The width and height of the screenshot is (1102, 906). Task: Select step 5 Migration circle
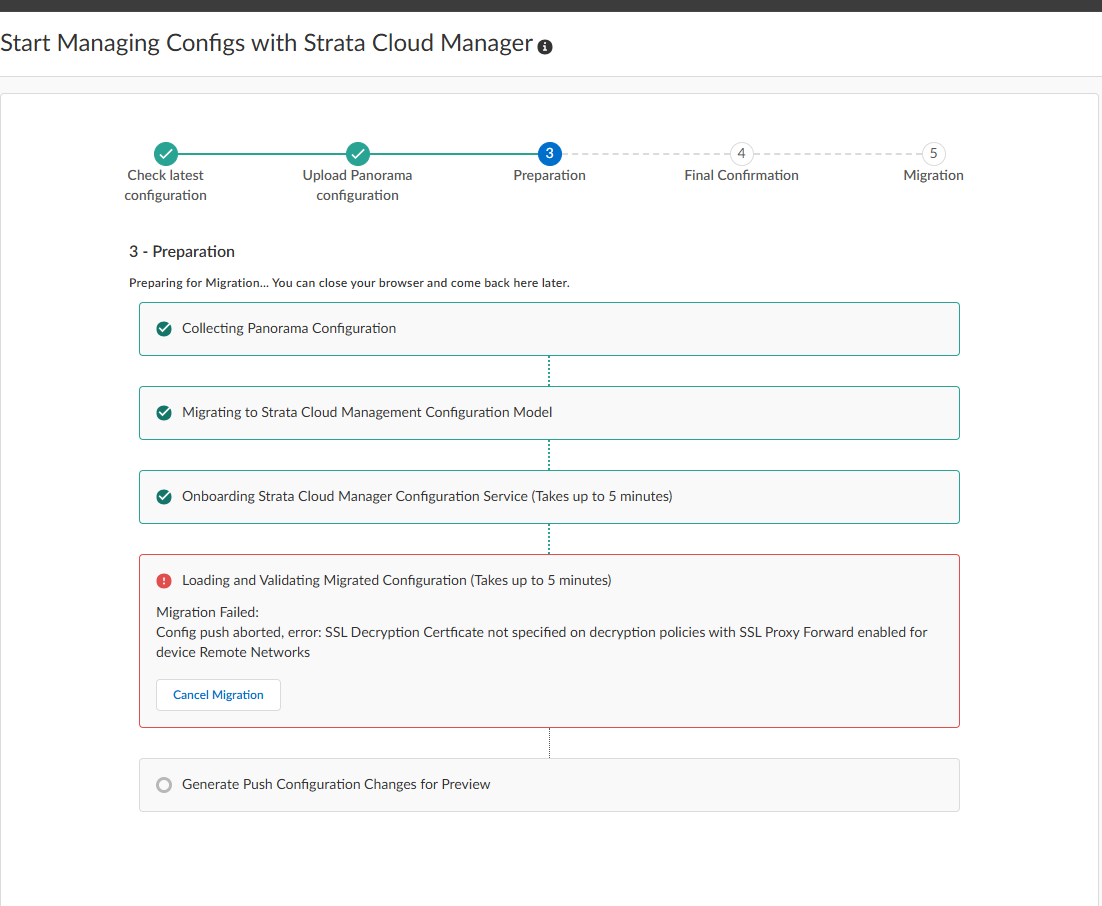click(933, 153)
